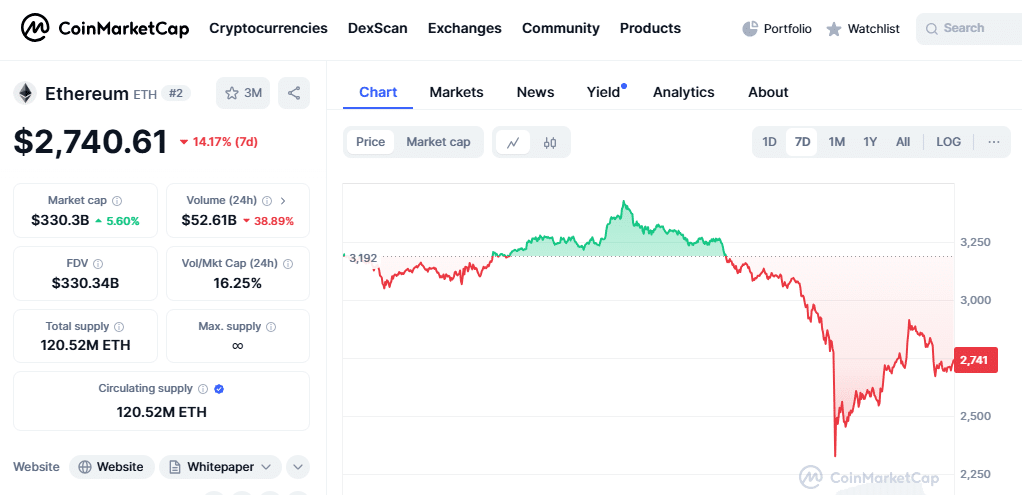
Task: Click the CoinMarketCap logo
Action: [105, 28]
